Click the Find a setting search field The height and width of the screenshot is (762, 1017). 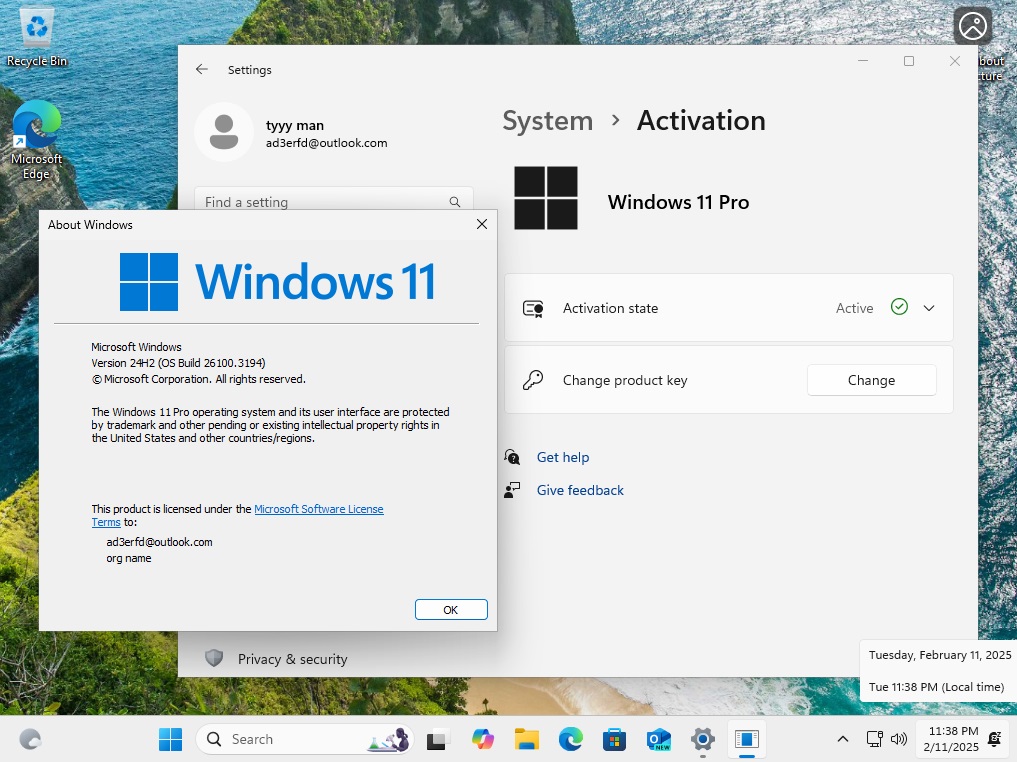pyautogui.click(x=333, y=200)
